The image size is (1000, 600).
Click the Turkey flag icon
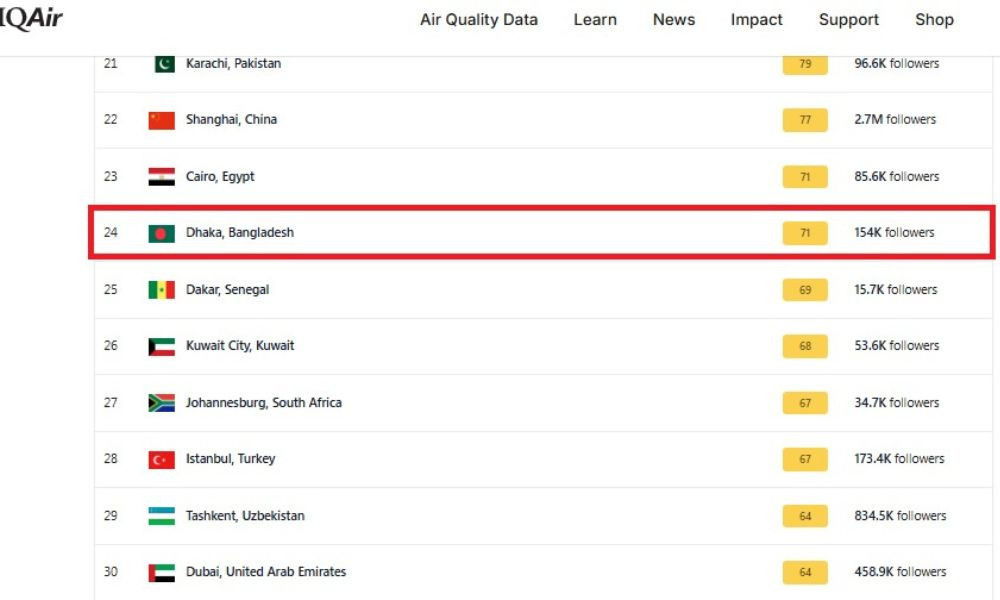click(161, 459)
